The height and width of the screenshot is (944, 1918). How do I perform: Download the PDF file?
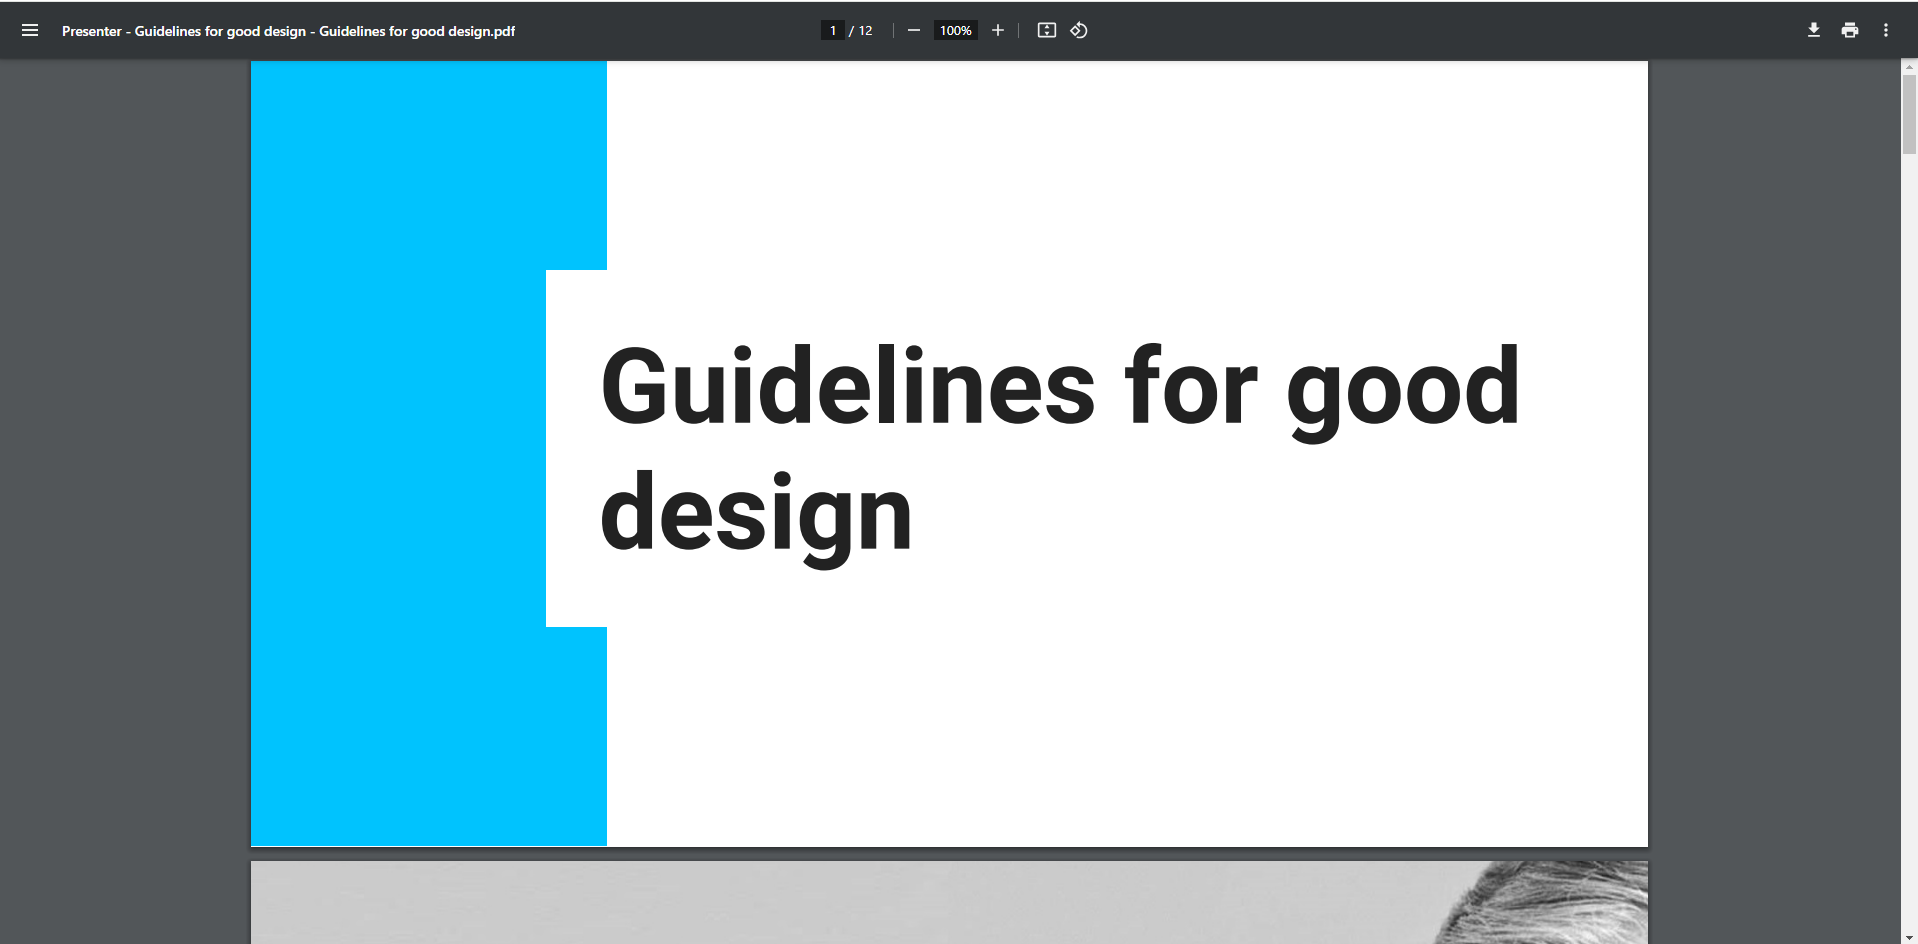tap(1813, 30)
